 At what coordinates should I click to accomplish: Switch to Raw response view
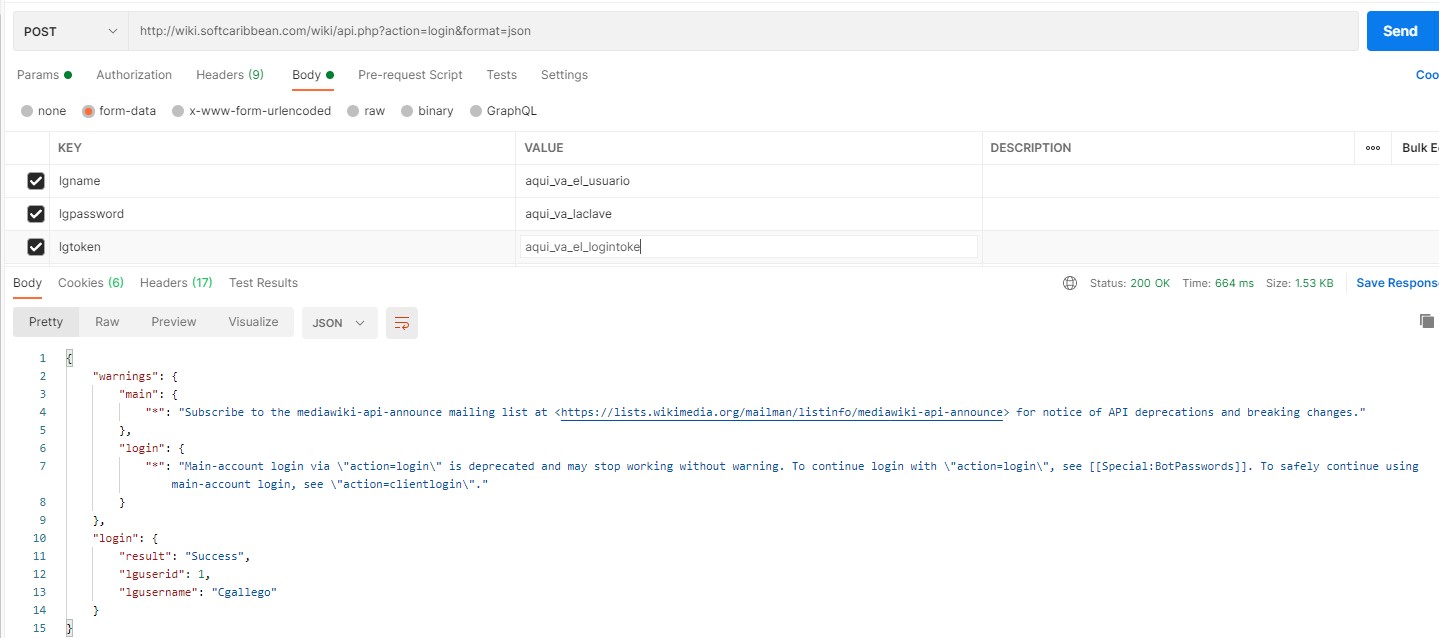pos(107,322)
